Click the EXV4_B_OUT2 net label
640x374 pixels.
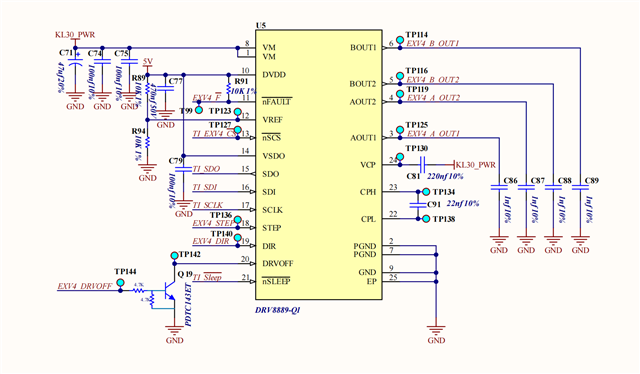pyautogui.click(x=433, y=80)
